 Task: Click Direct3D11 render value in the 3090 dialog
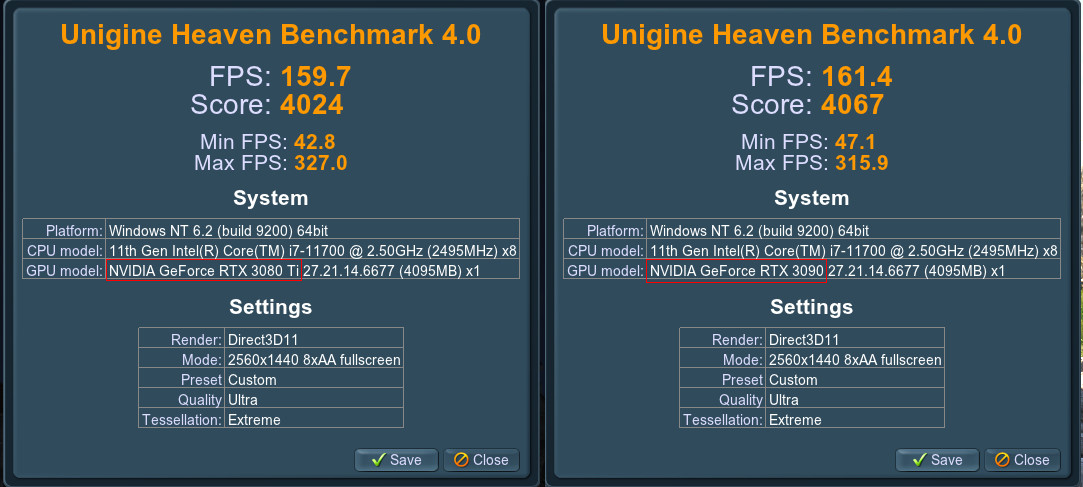coord(803,340)
